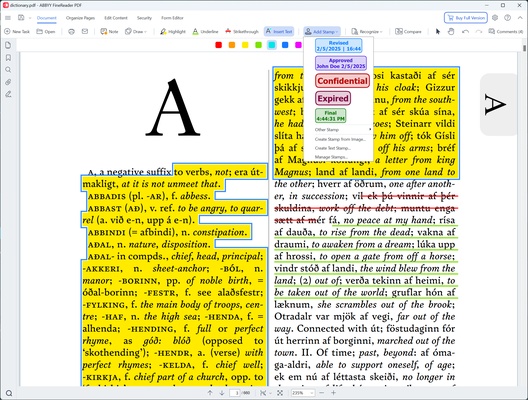Pick the cyan color swatch

pos(272,45)
